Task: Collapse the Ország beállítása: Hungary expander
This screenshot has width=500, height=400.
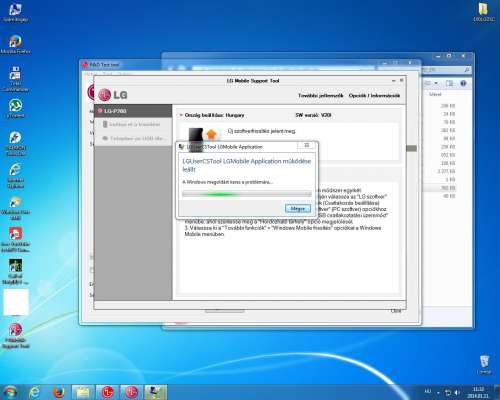Action: (x=181, y=115)
